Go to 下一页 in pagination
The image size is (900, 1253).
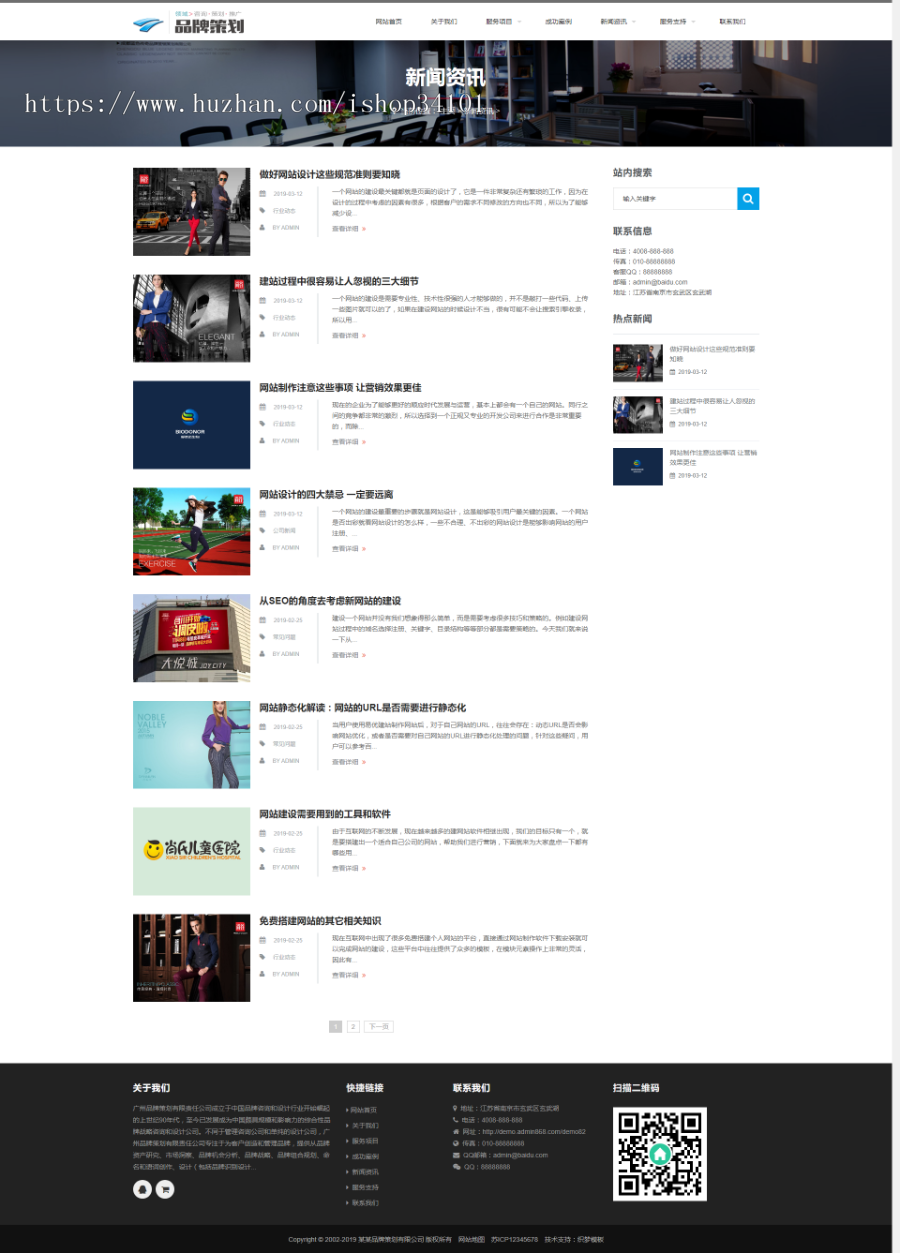point(378,1026)
